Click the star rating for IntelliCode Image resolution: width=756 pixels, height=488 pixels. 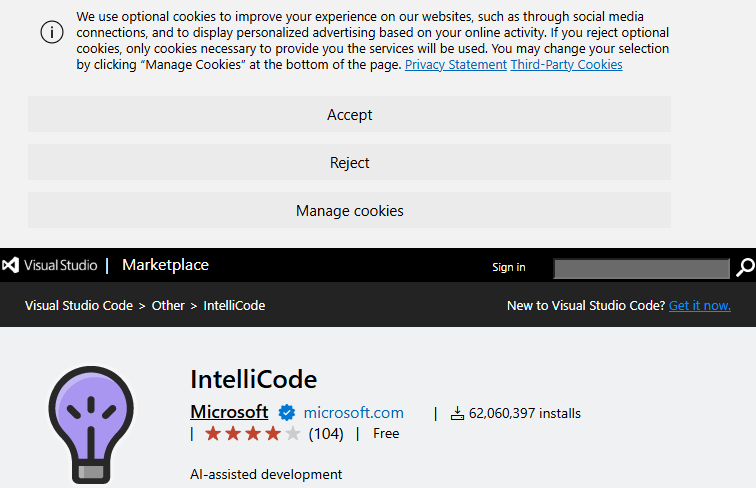[x=253, y=434]
